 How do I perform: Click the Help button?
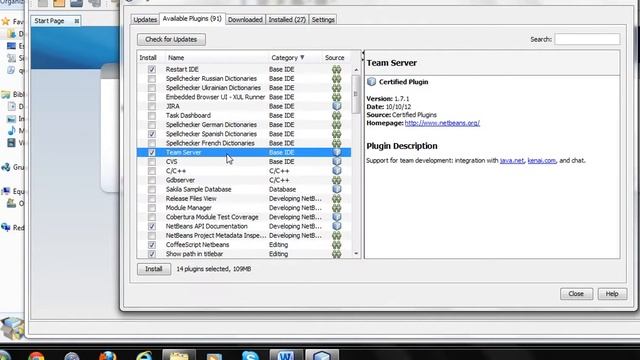(x=612, y=293)
